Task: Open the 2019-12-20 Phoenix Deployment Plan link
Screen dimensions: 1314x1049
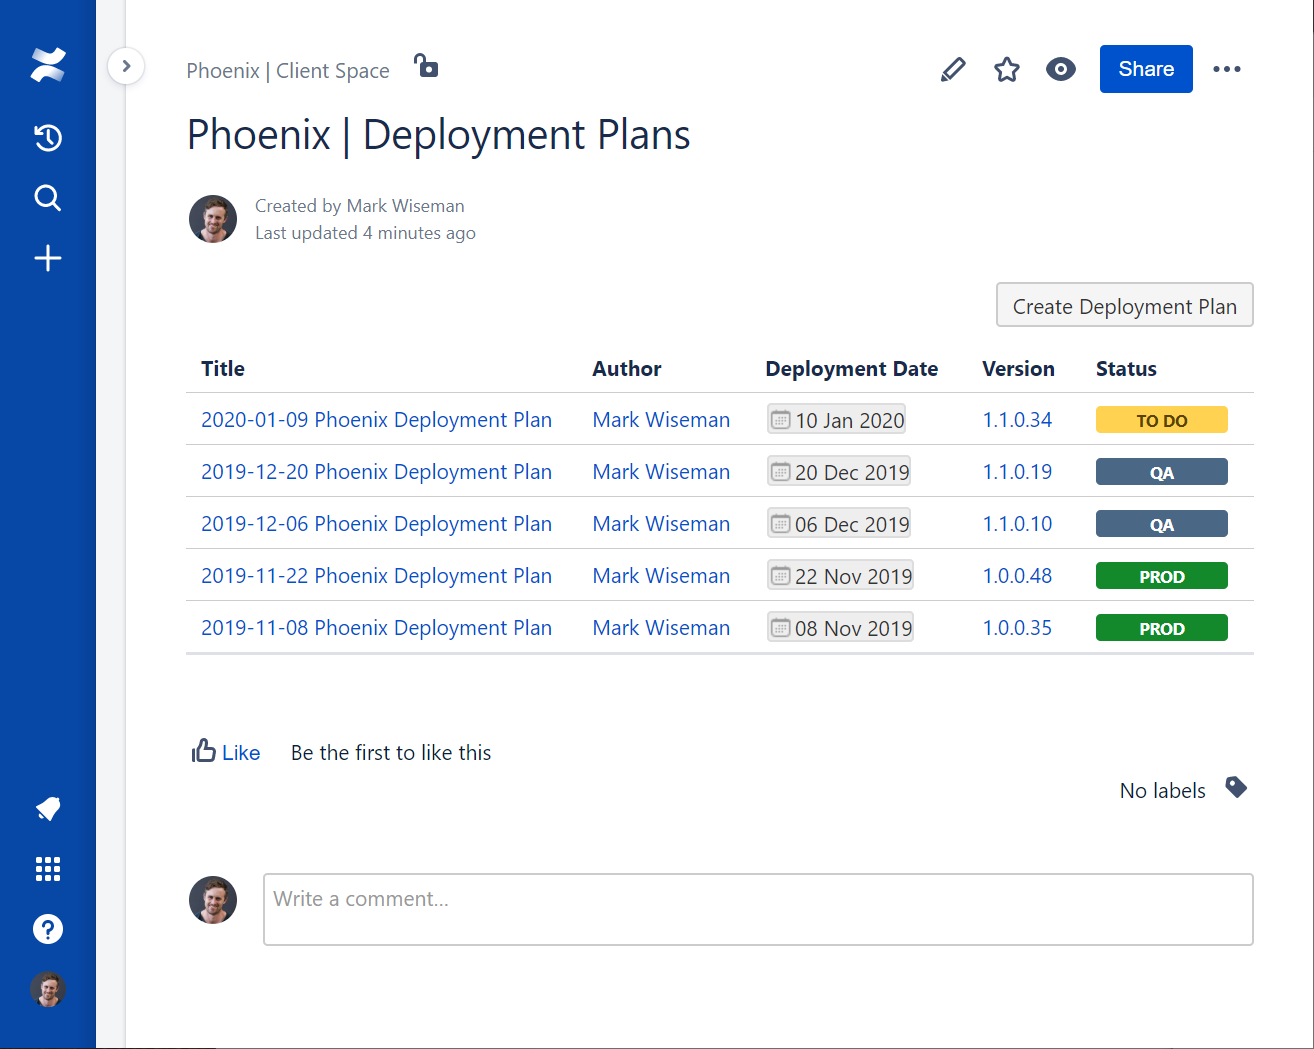Action: pos(376,472)
